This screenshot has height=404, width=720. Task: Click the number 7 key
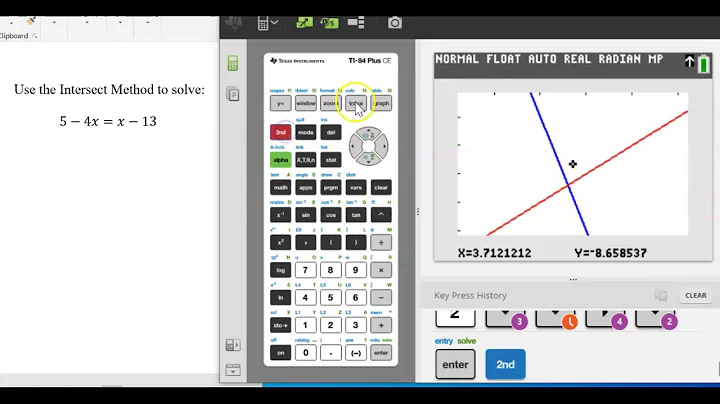pyautogui.click(x=306, y=270)
